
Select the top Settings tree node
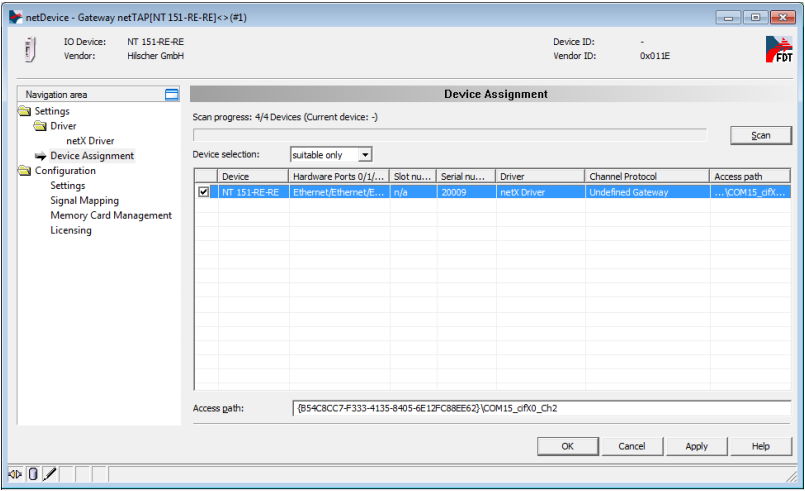(52, 111)
